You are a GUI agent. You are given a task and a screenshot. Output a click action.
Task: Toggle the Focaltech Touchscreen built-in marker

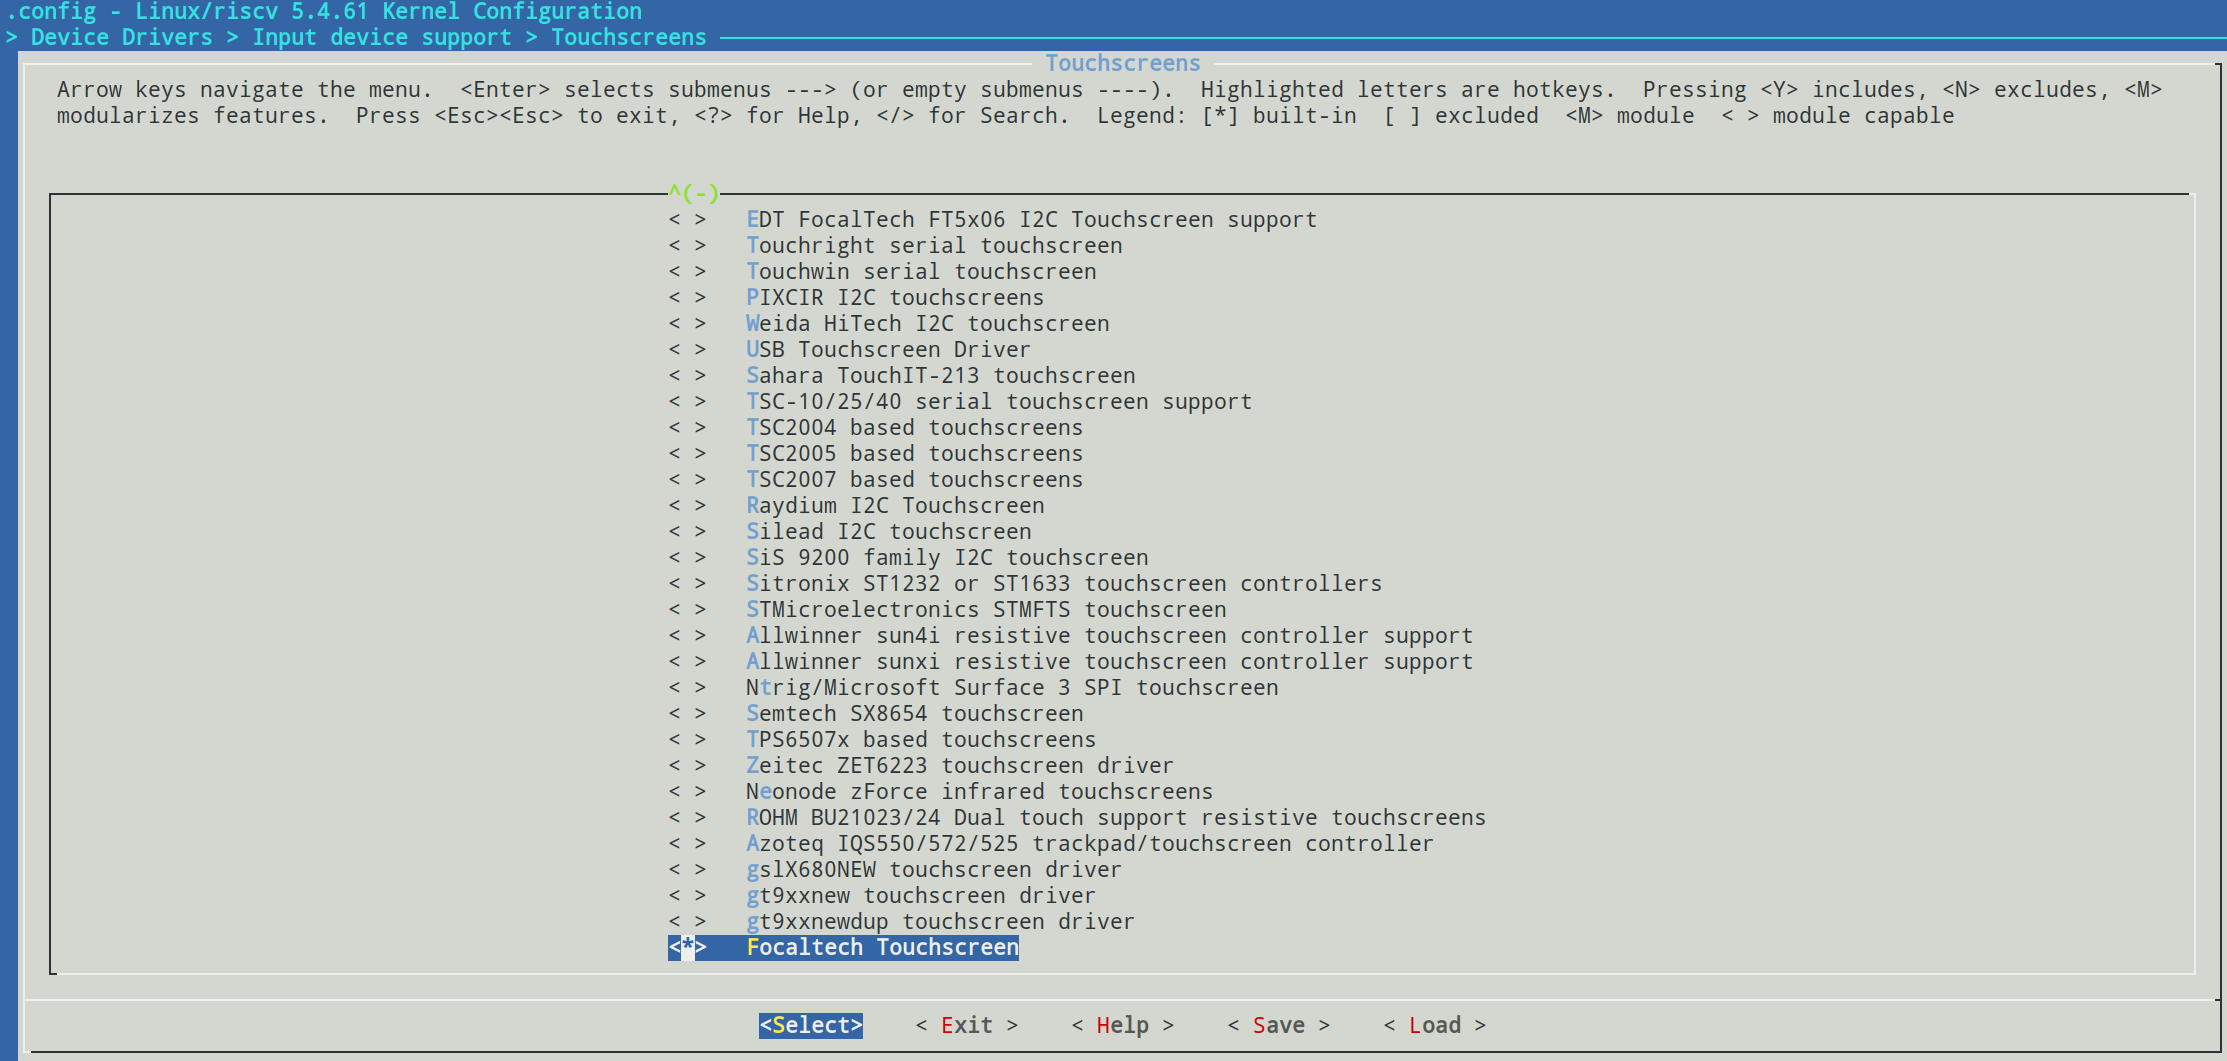coord(687,947)
